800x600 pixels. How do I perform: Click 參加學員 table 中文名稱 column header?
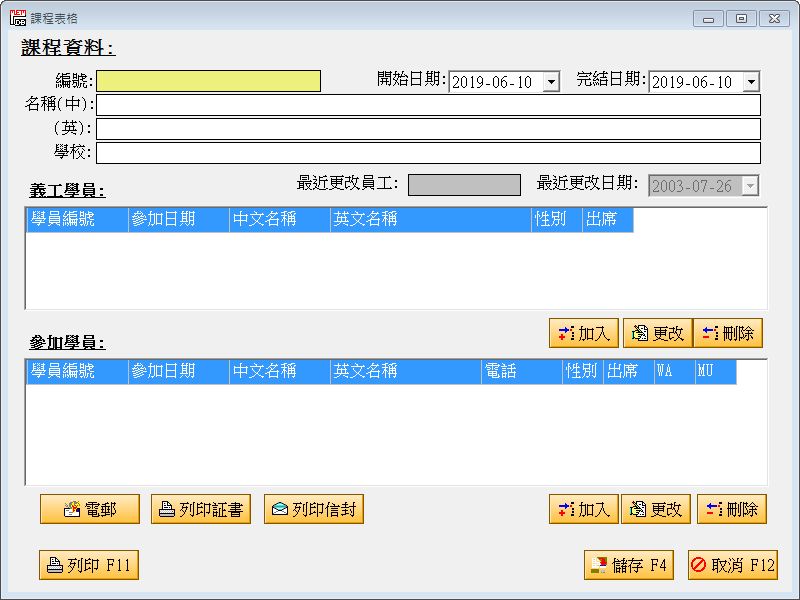[280, 371]
